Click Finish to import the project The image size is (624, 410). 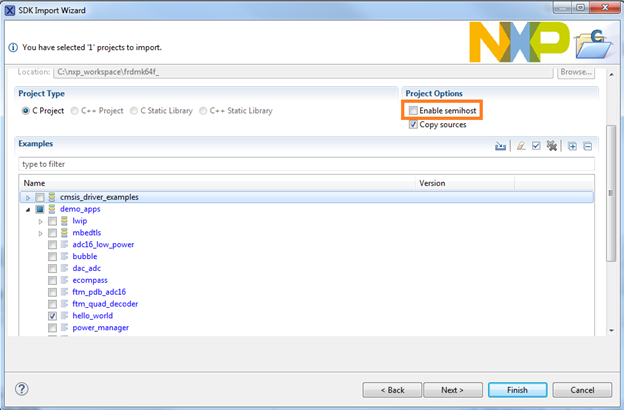click(517, 390)
